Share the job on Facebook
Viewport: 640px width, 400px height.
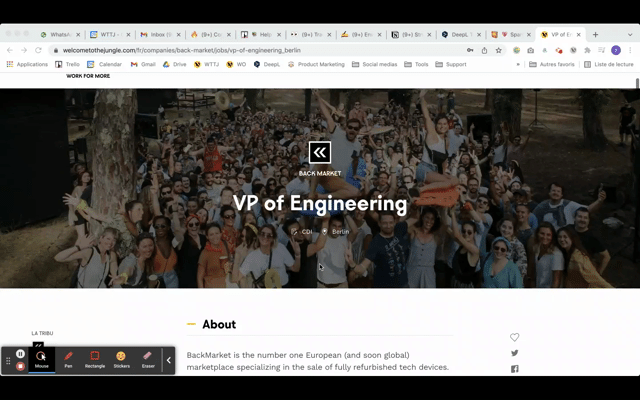click(515, 369)
